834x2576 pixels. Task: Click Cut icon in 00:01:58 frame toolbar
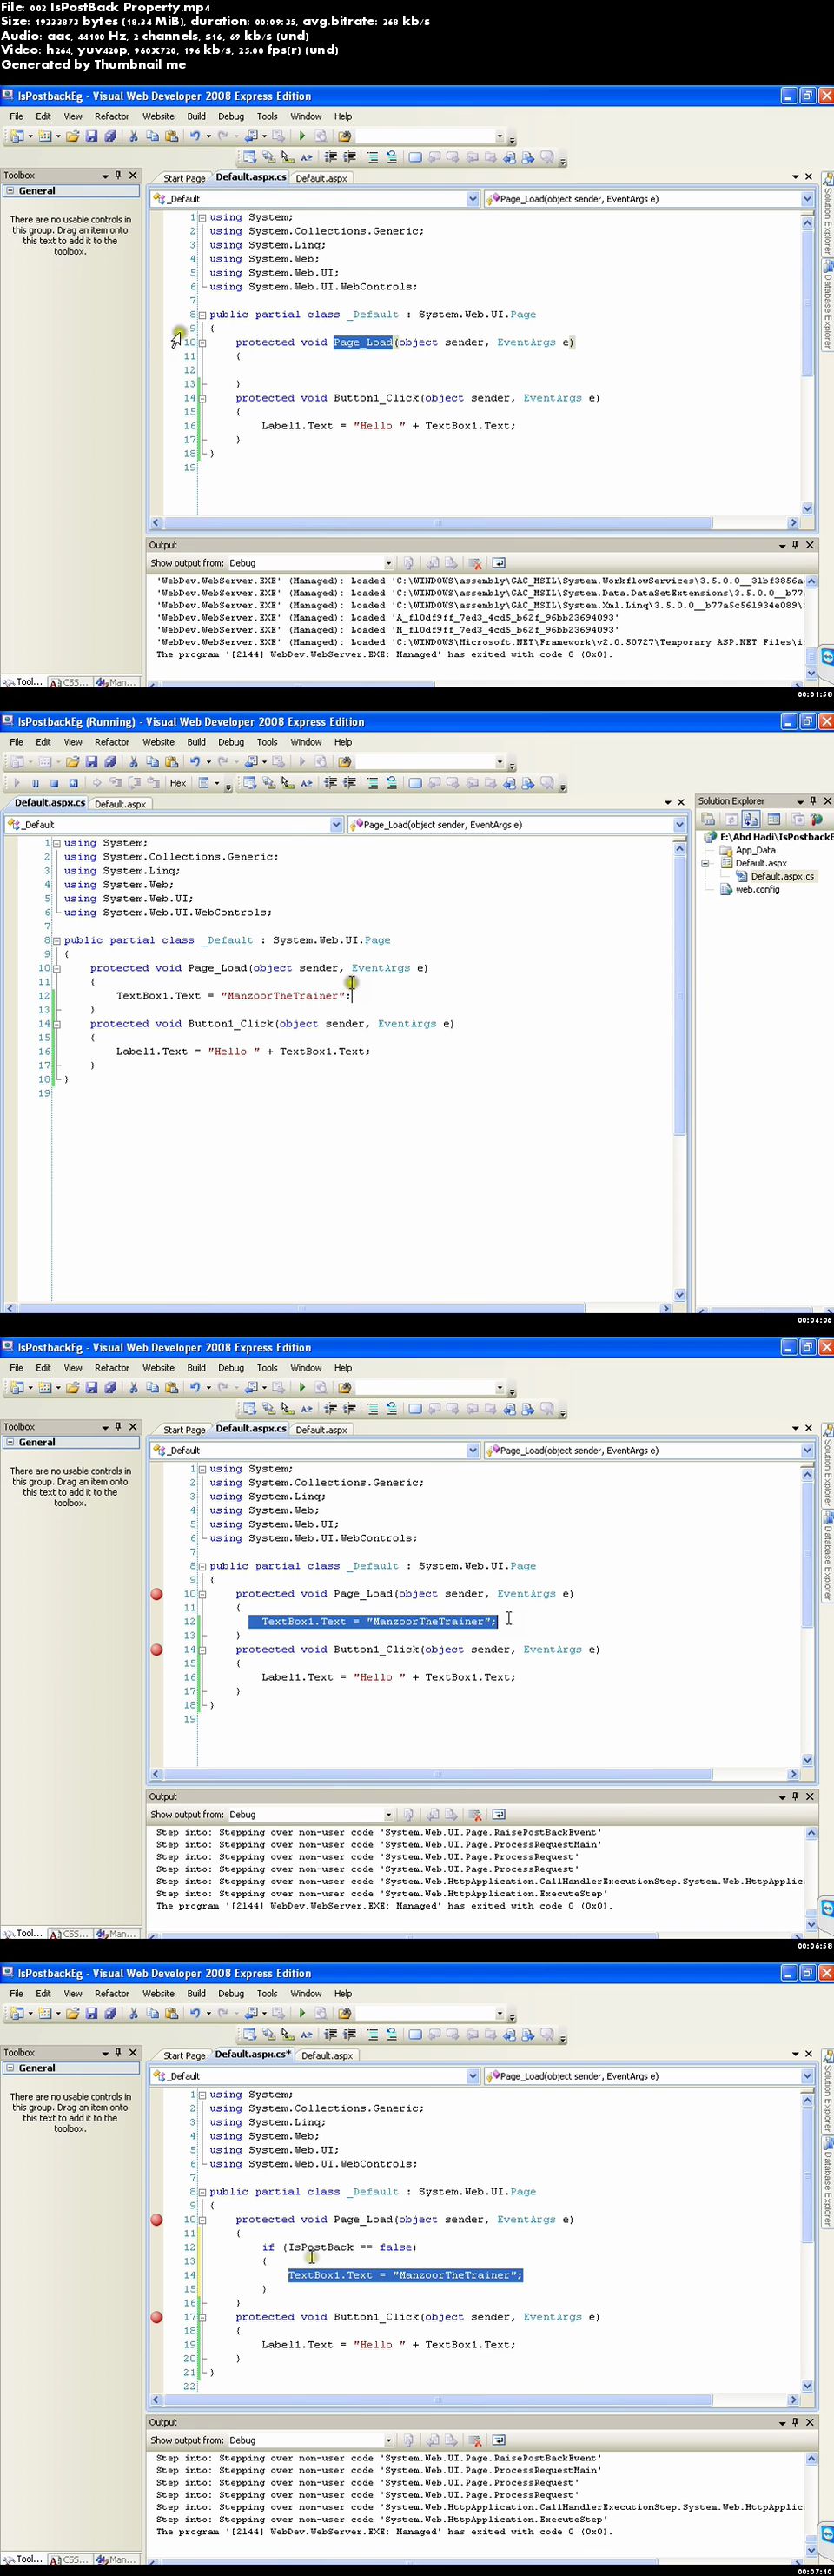pos(133,136)
